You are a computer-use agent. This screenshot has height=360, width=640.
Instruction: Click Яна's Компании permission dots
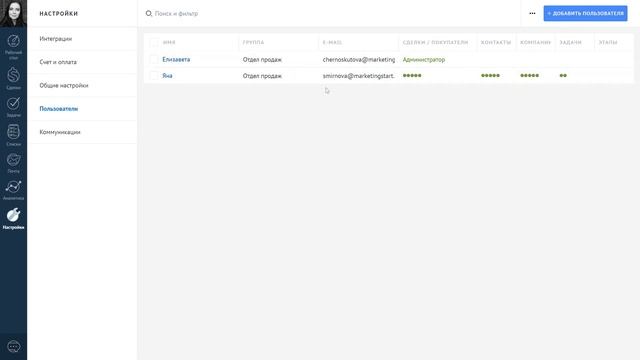point(529,76)
